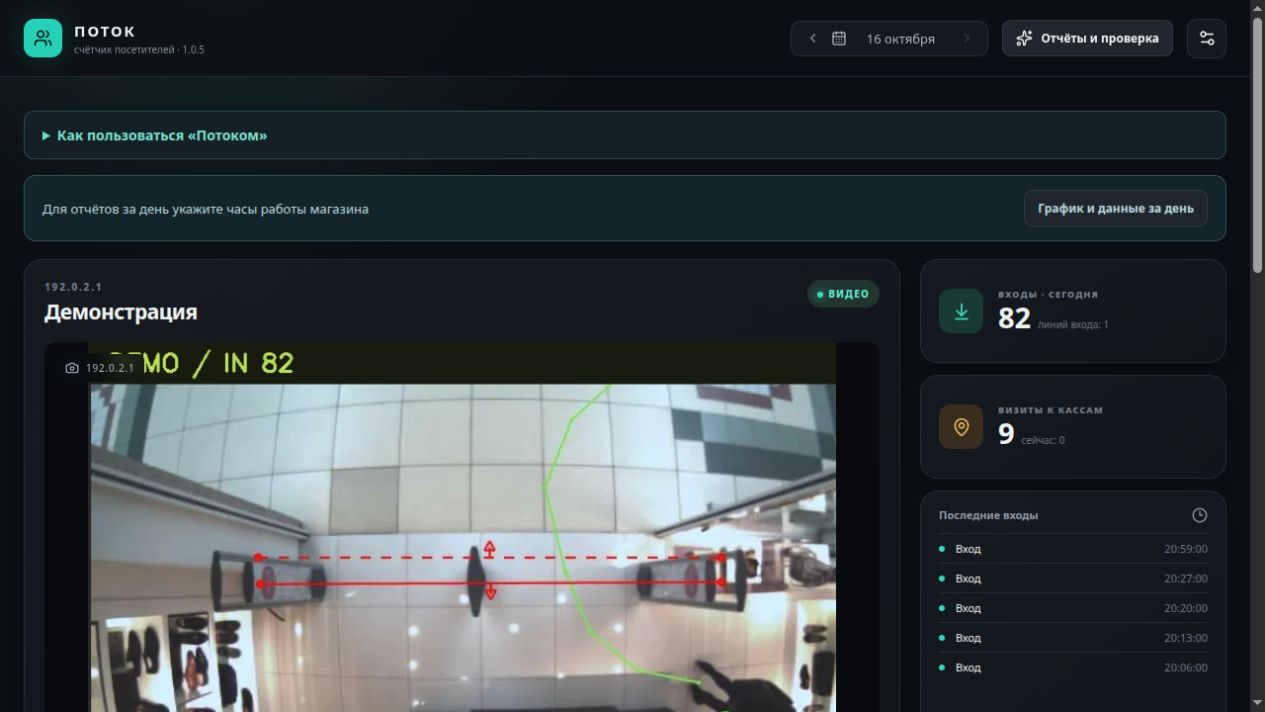Image resolution: width=1265 pixels, height=712 pixels.
Task: Expand «Как пользоваться «Потоком»» section
Action: point(625,135)
